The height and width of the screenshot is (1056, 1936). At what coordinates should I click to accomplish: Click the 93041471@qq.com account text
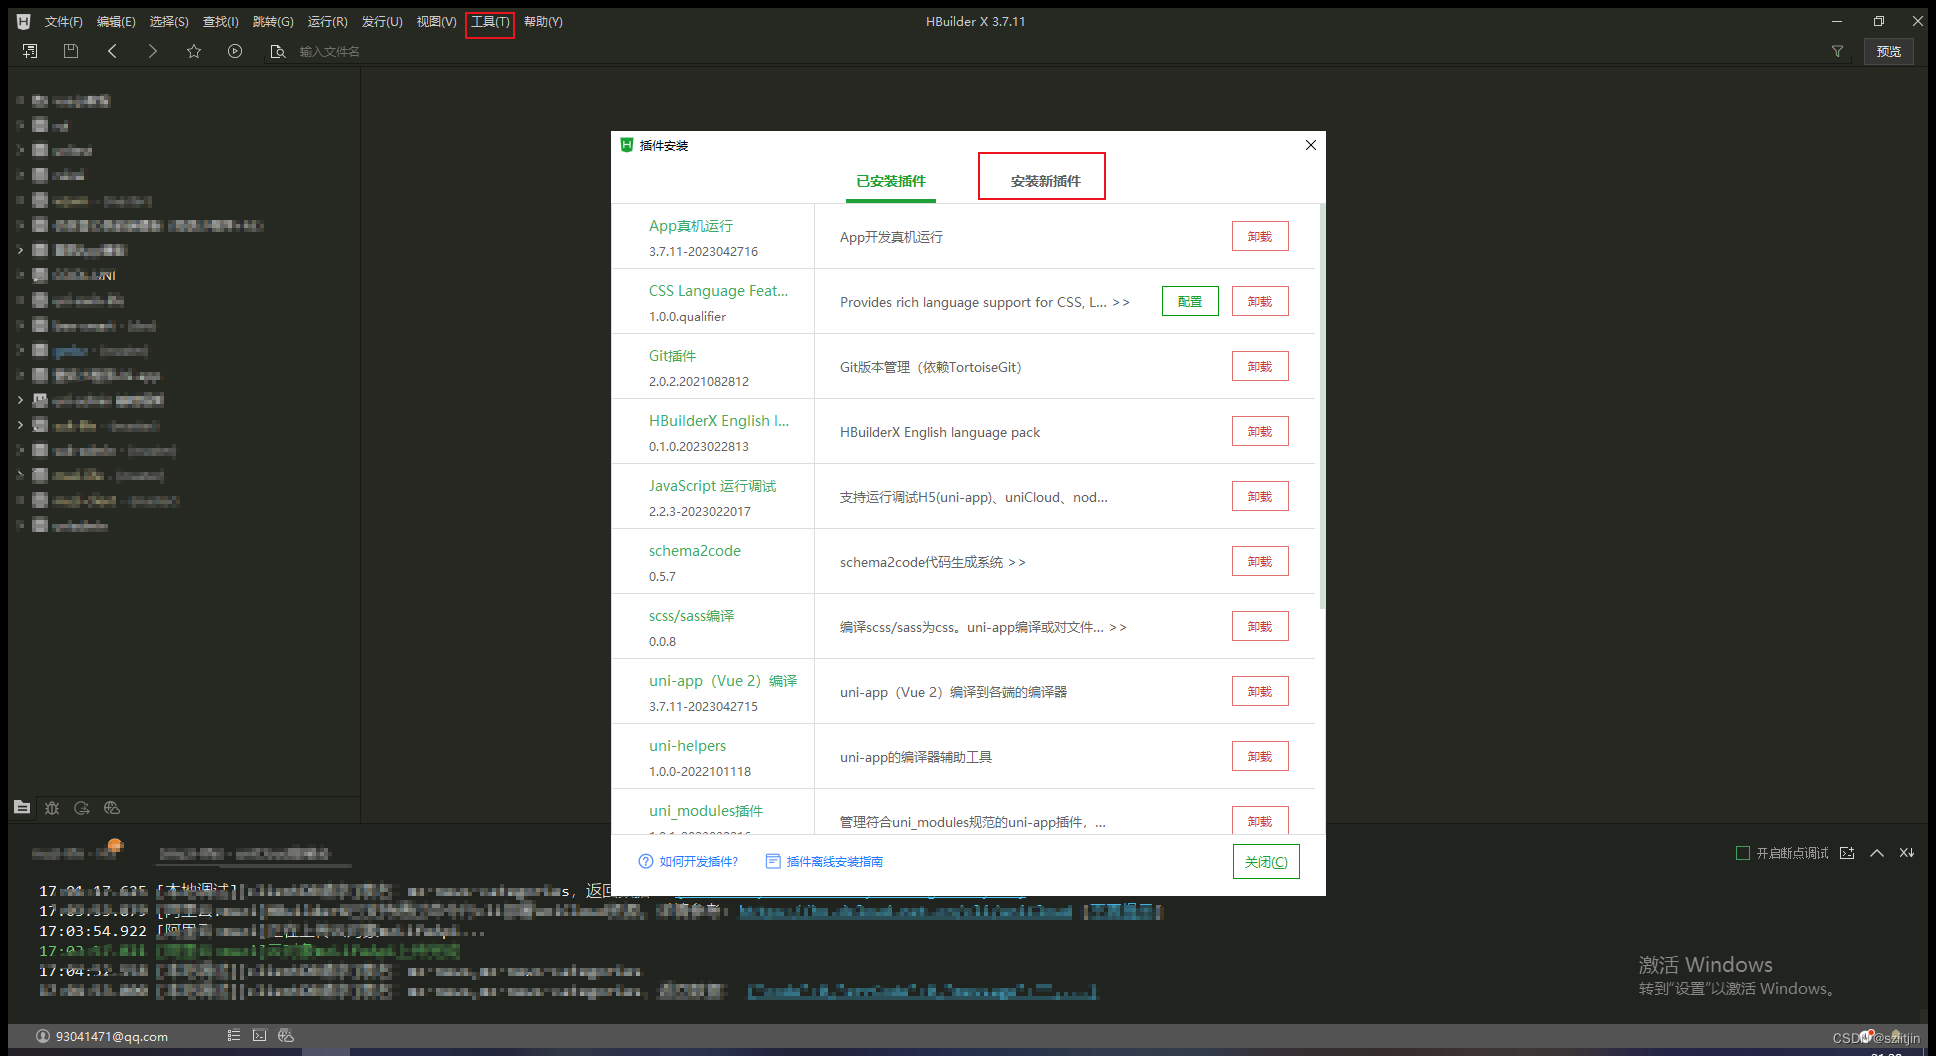tap(112, 1036)
